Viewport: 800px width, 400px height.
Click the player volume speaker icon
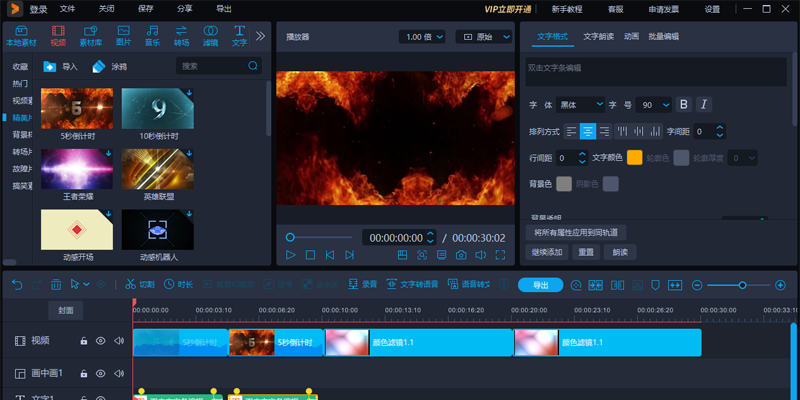[x=481, y=255]
